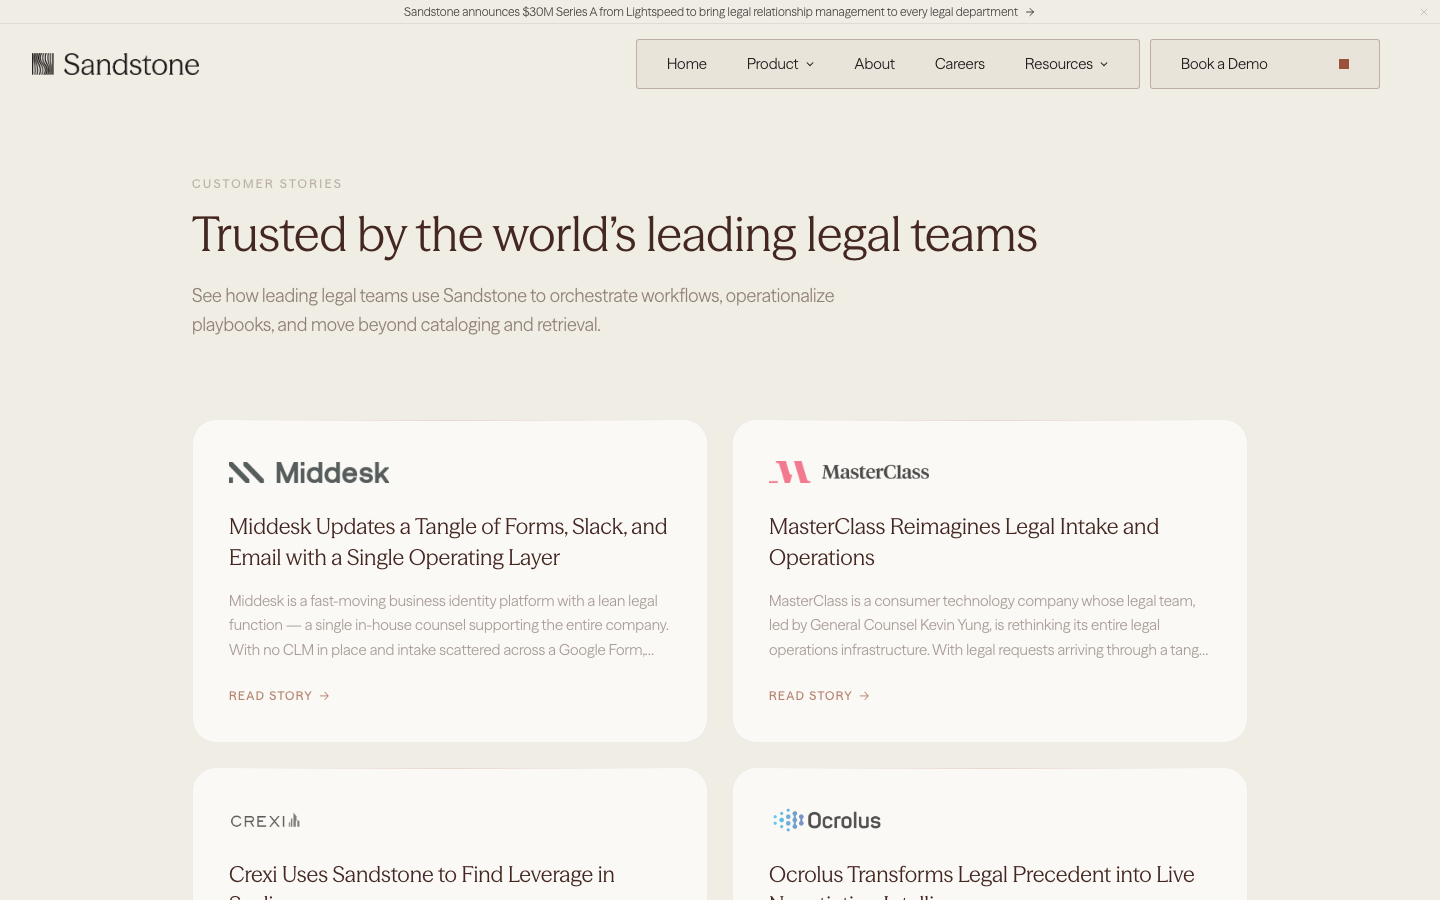Image resolution: width=1440 pixels, height=900 pixels.
Task: Open the Middesk Read Story link
Action: [279, 696]
